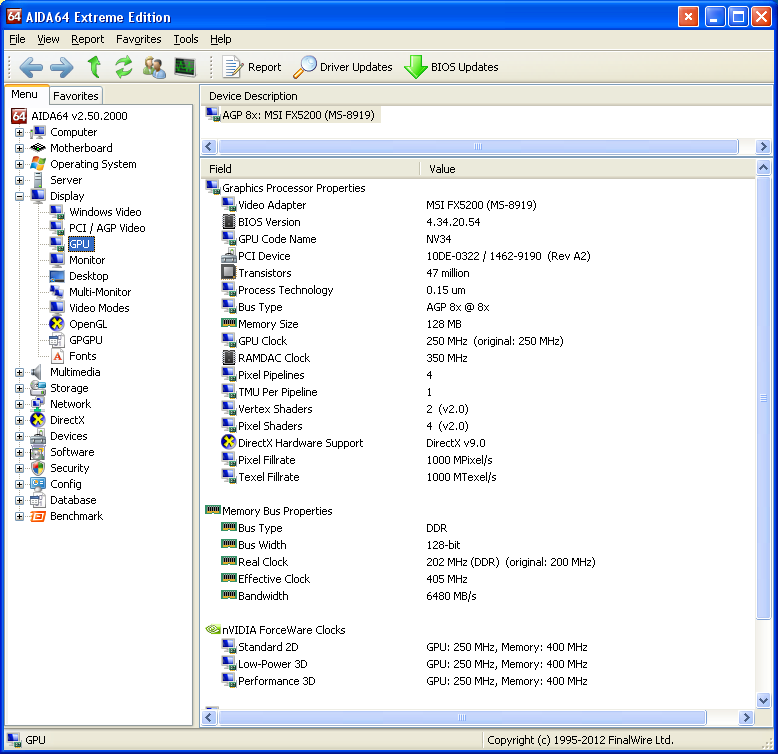Select PCI / AGP Video item
The width and height of the screenshot is (778, 754).
tap(107, 228)
